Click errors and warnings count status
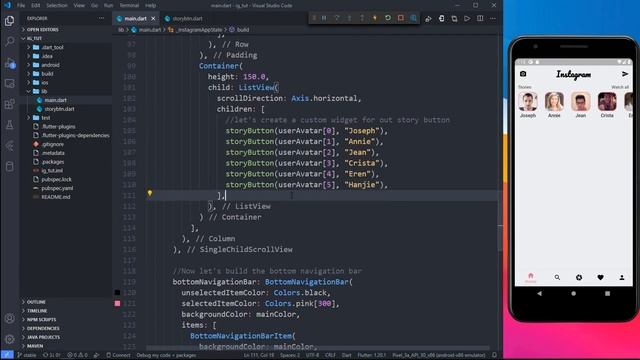Screen dimensions: 640x360 (x=78, y=355)
